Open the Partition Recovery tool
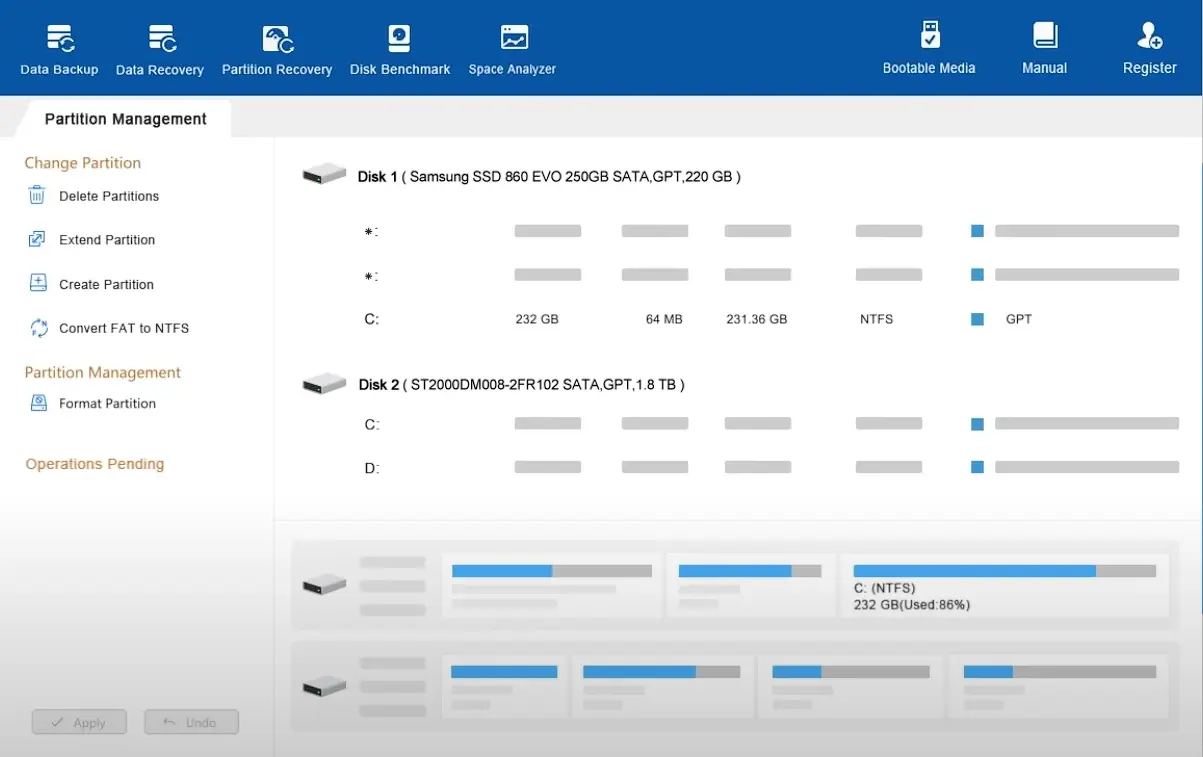The height and width of the screenshot is (757, 1203). point(277,51)
